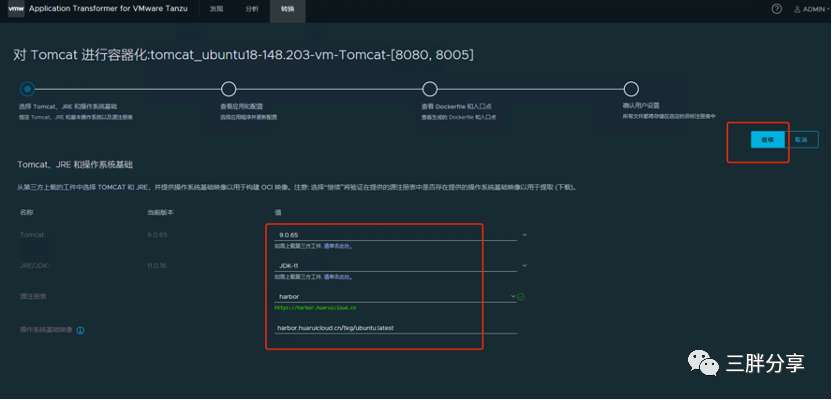832x400 pixels.
Task: Click the 当前版本 column header
Action: pyautogui.click(x=160, y=212)
